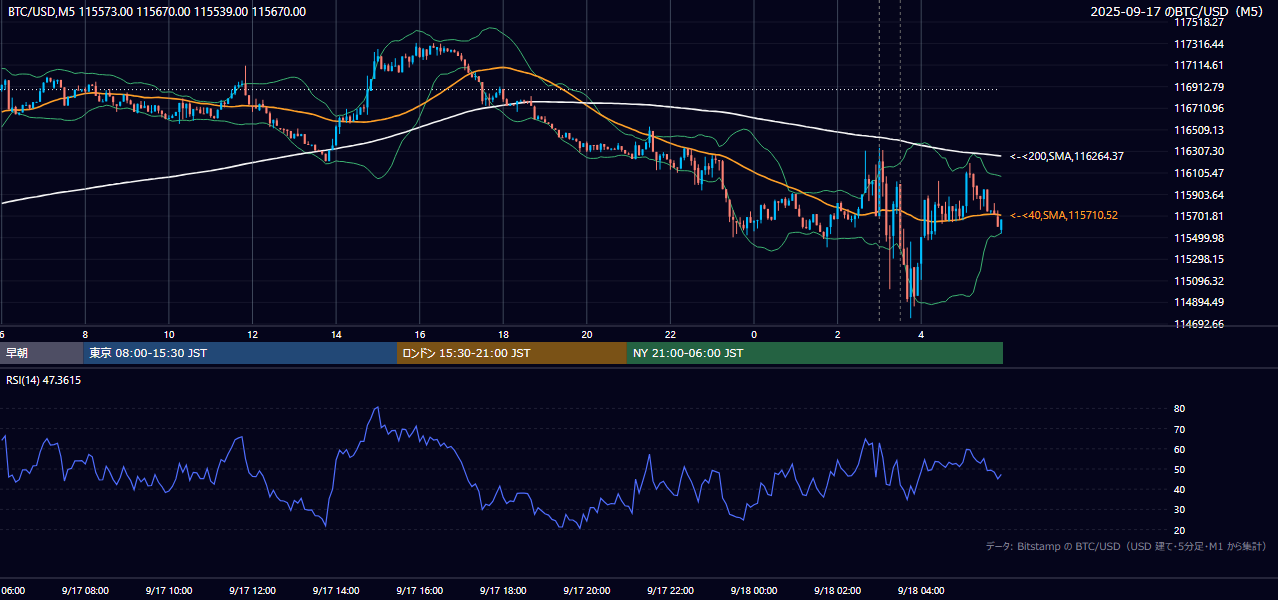Viewport: 1278px width, 600px height.
Task: Click price axis value 114692.66
Action: tap(1198, 324)
